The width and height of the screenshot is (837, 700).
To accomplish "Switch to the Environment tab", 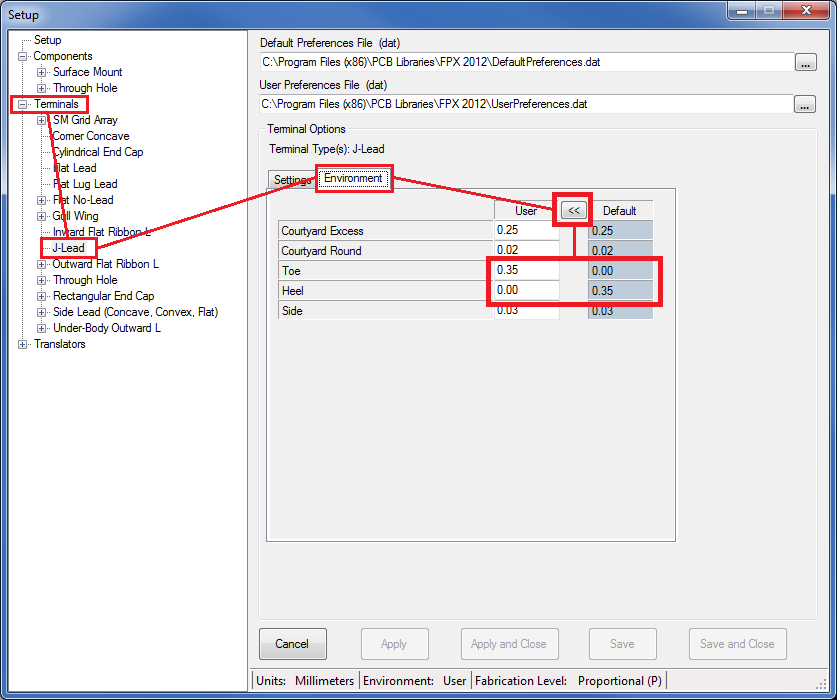I will (353, 178).
